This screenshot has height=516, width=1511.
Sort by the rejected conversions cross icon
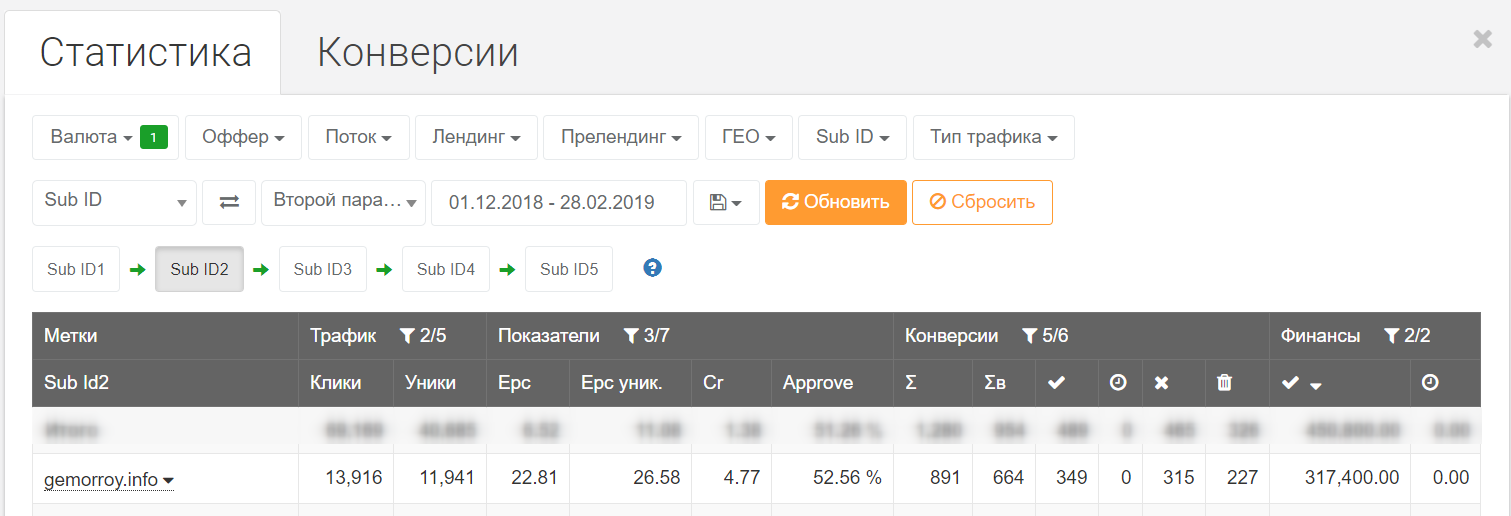click(x=1161, y=383)
